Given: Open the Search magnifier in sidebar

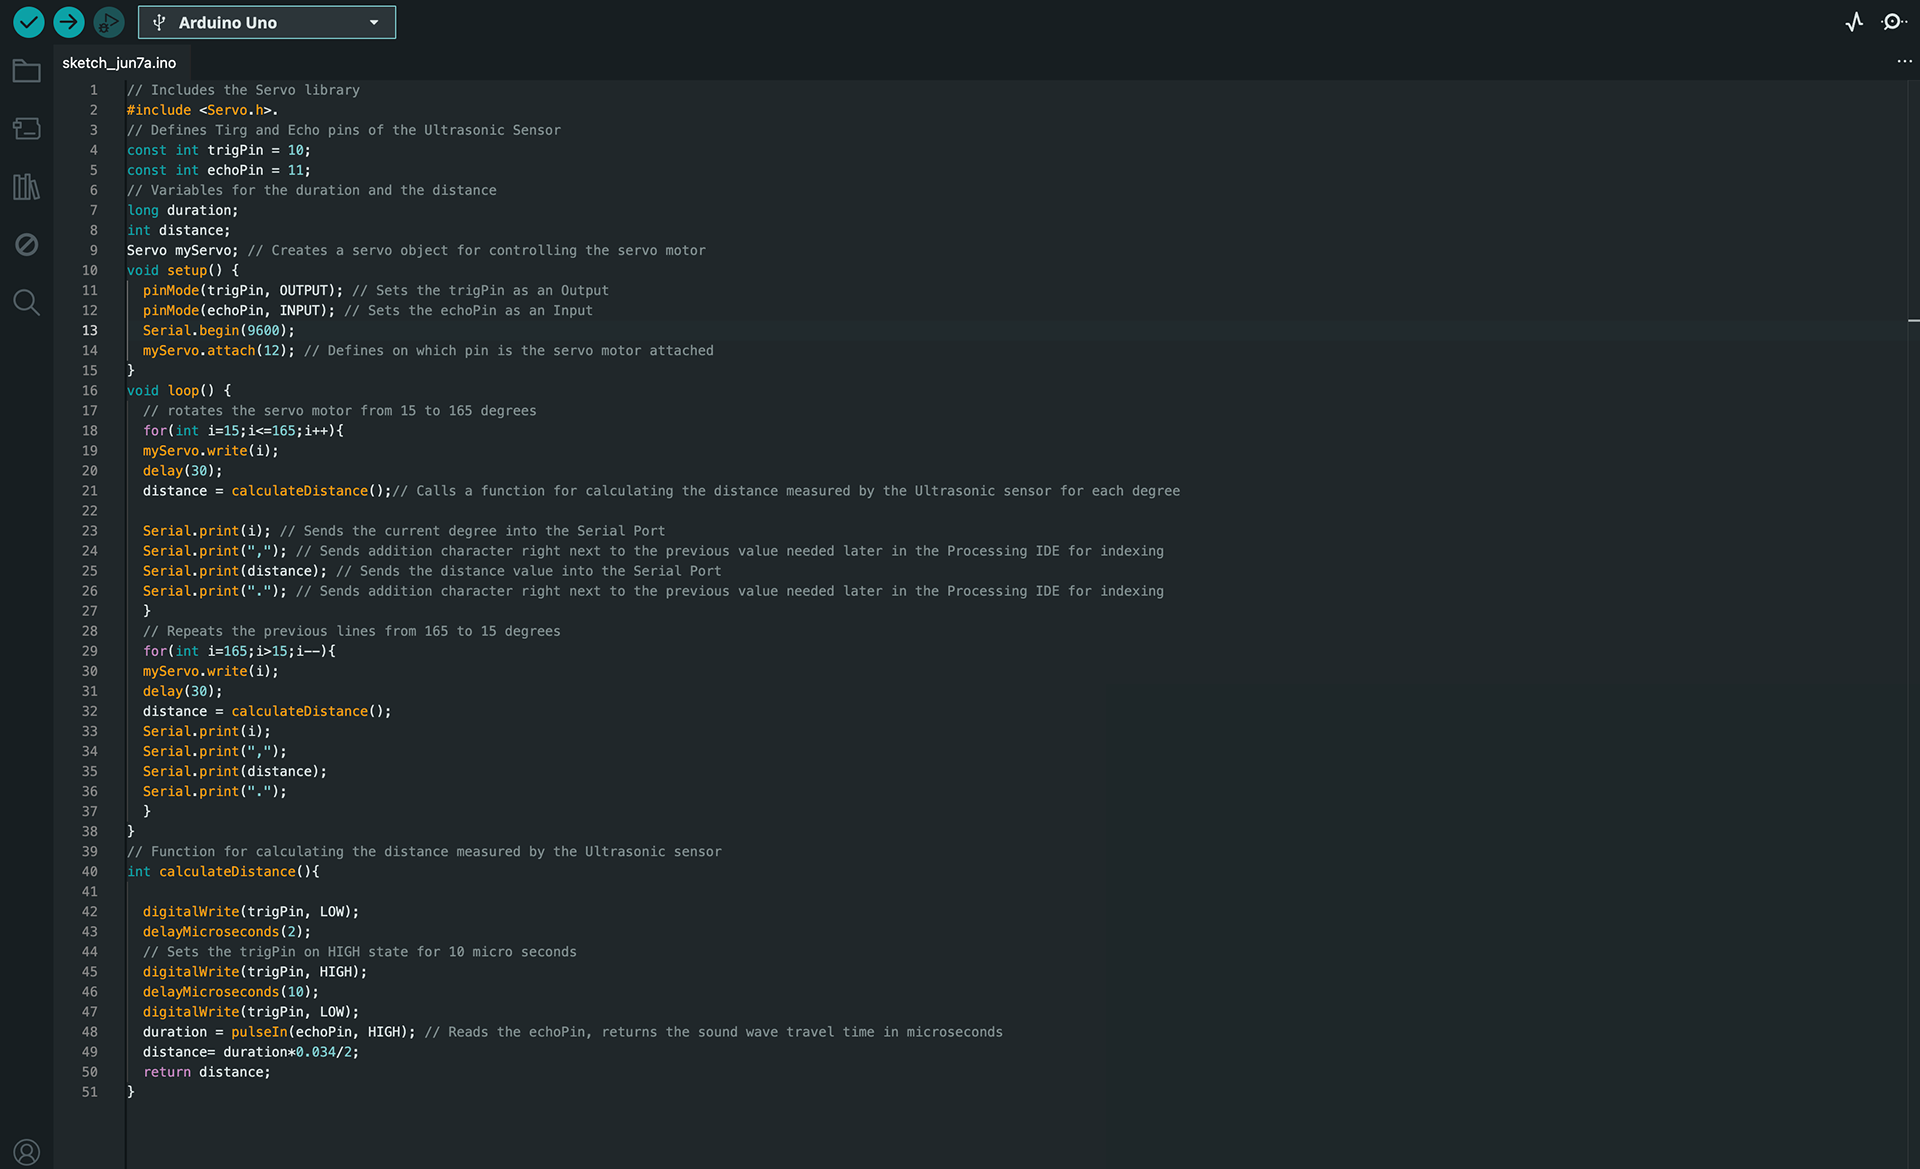Looking at the screenshot, I should (27, 302).
